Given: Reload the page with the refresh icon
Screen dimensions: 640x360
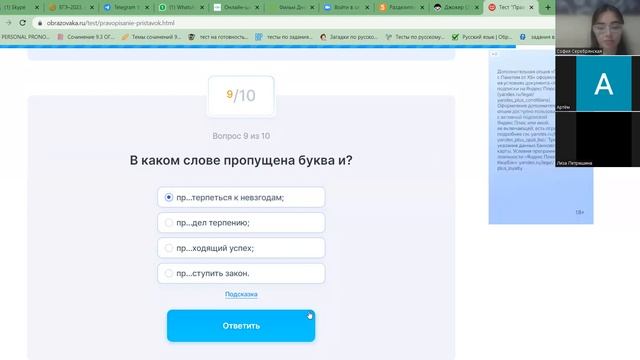Looking at the screenshot, I should point(23,23).
